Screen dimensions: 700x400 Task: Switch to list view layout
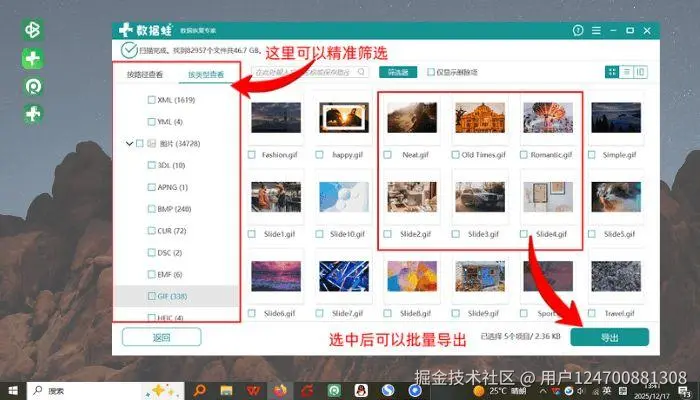[626, 72]
